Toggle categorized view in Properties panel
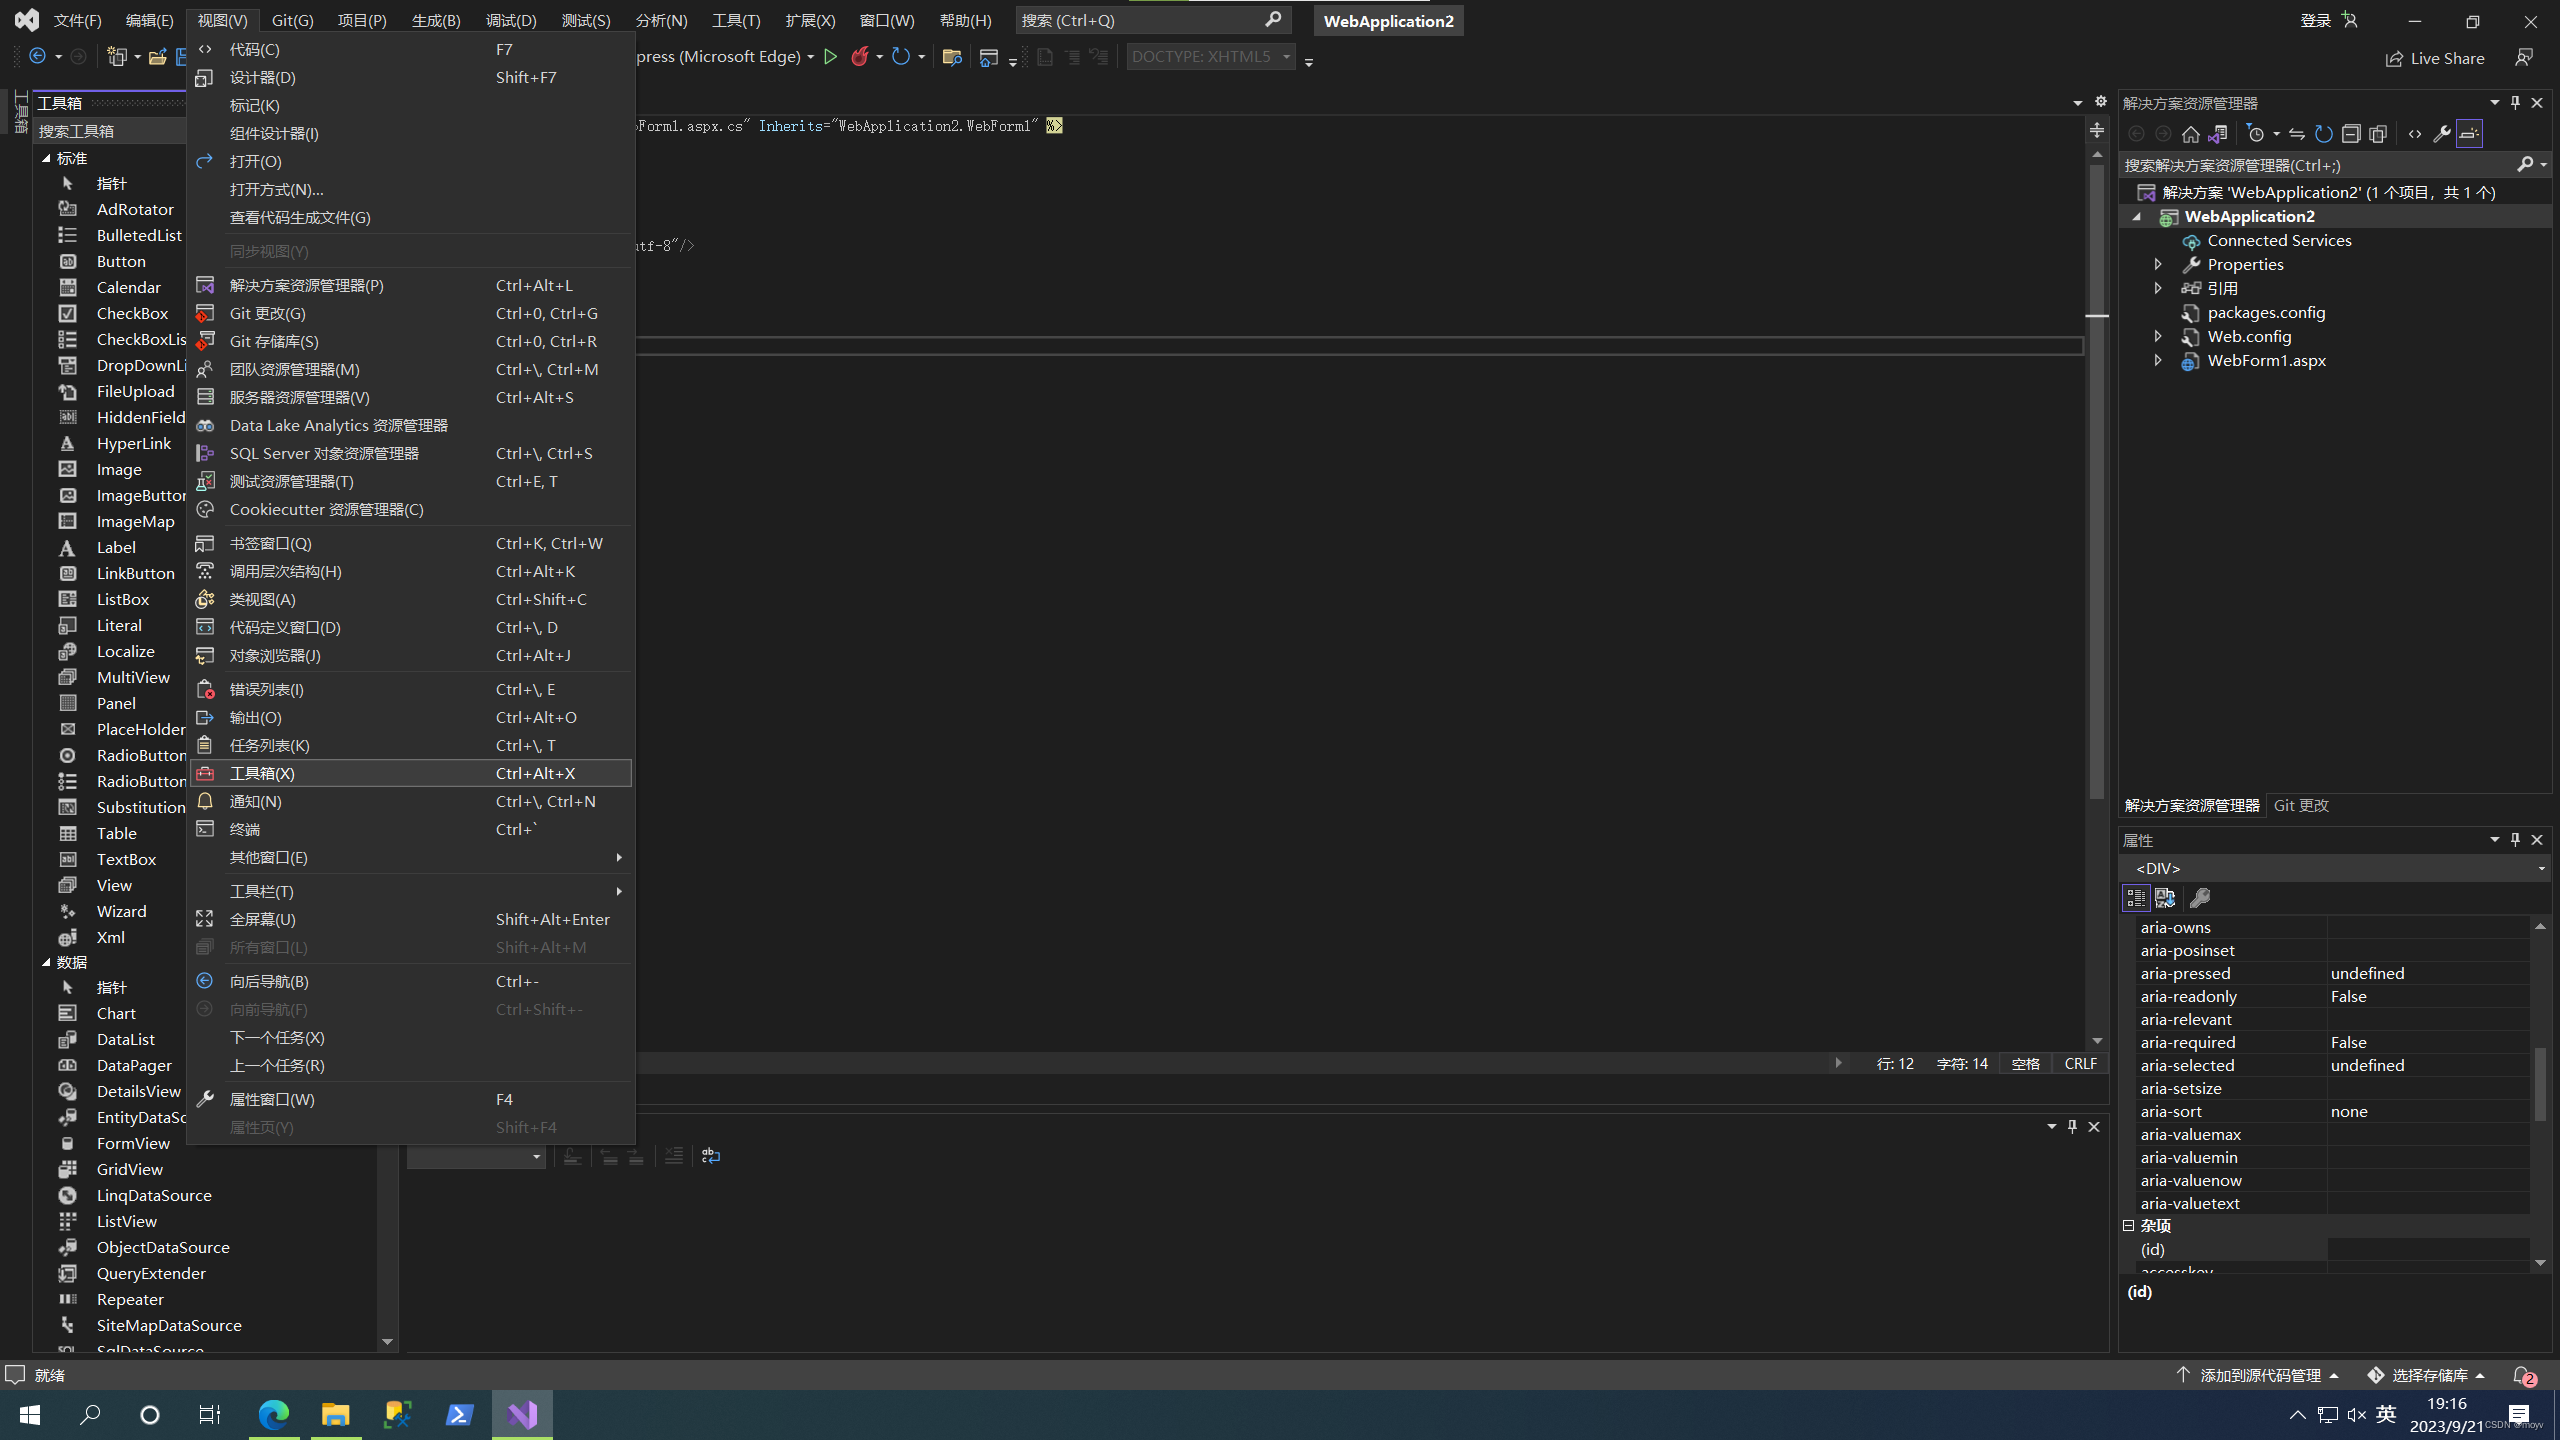Image resolution: width=2560 pixels, height=1440 pixels. point(2136,898)
